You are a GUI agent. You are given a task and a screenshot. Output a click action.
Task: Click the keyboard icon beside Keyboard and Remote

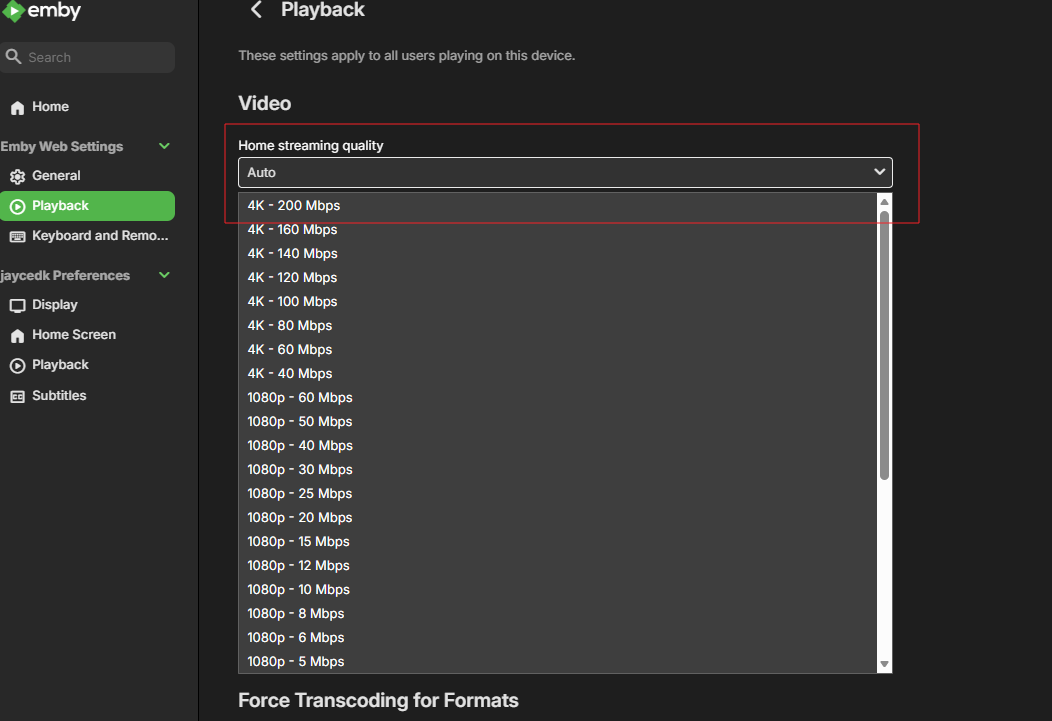click(x=17, y=236)
